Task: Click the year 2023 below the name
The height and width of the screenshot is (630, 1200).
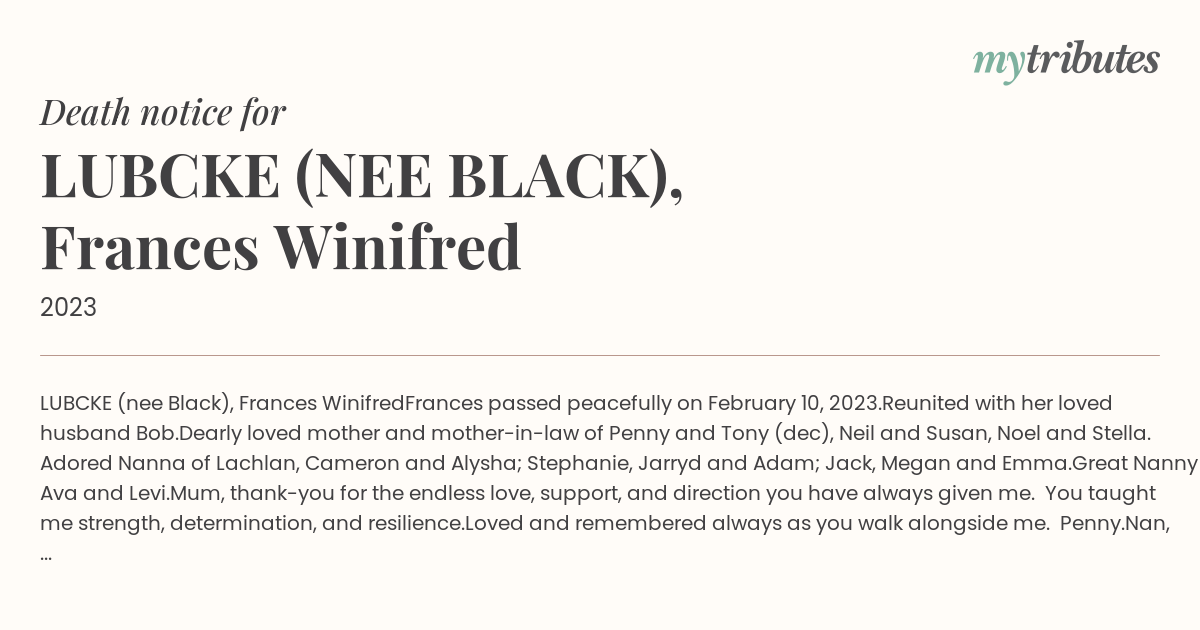Action: 68,307
